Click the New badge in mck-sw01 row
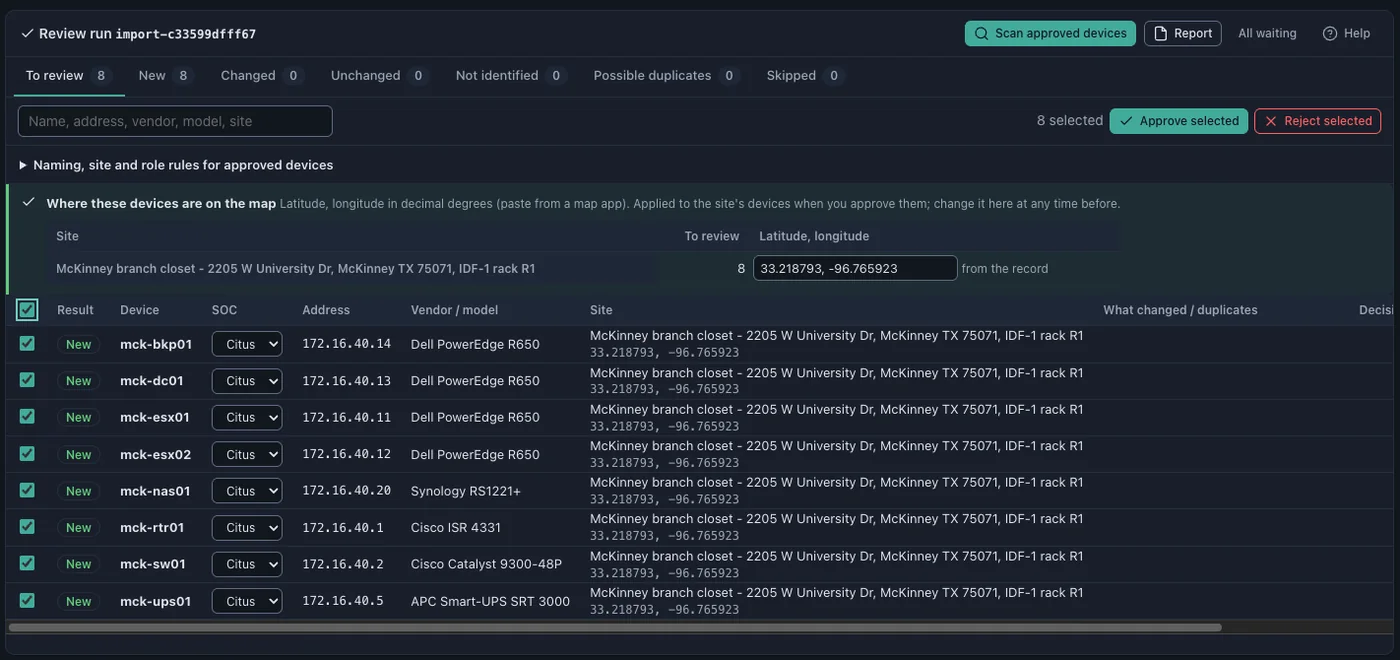This screenshot has height=660, width=1400. tap(78, 564)
